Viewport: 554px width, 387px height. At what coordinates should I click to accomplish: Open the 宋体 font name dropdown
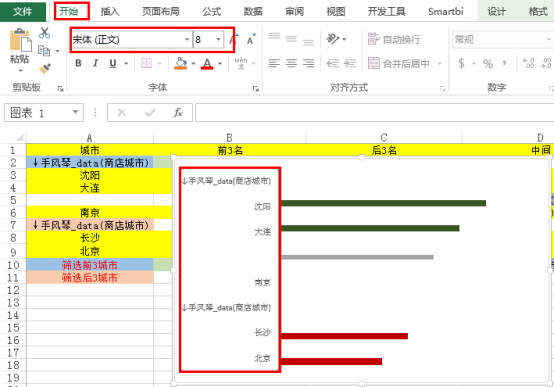pos(187,39)
